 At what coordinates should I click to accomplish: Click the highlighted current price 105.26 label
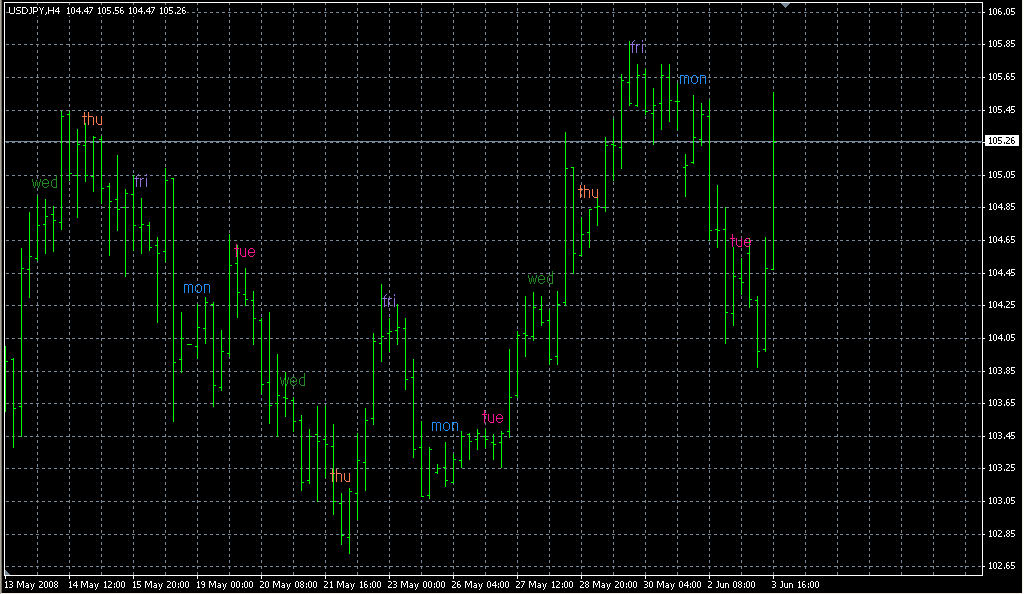[x=1001, y=141]
